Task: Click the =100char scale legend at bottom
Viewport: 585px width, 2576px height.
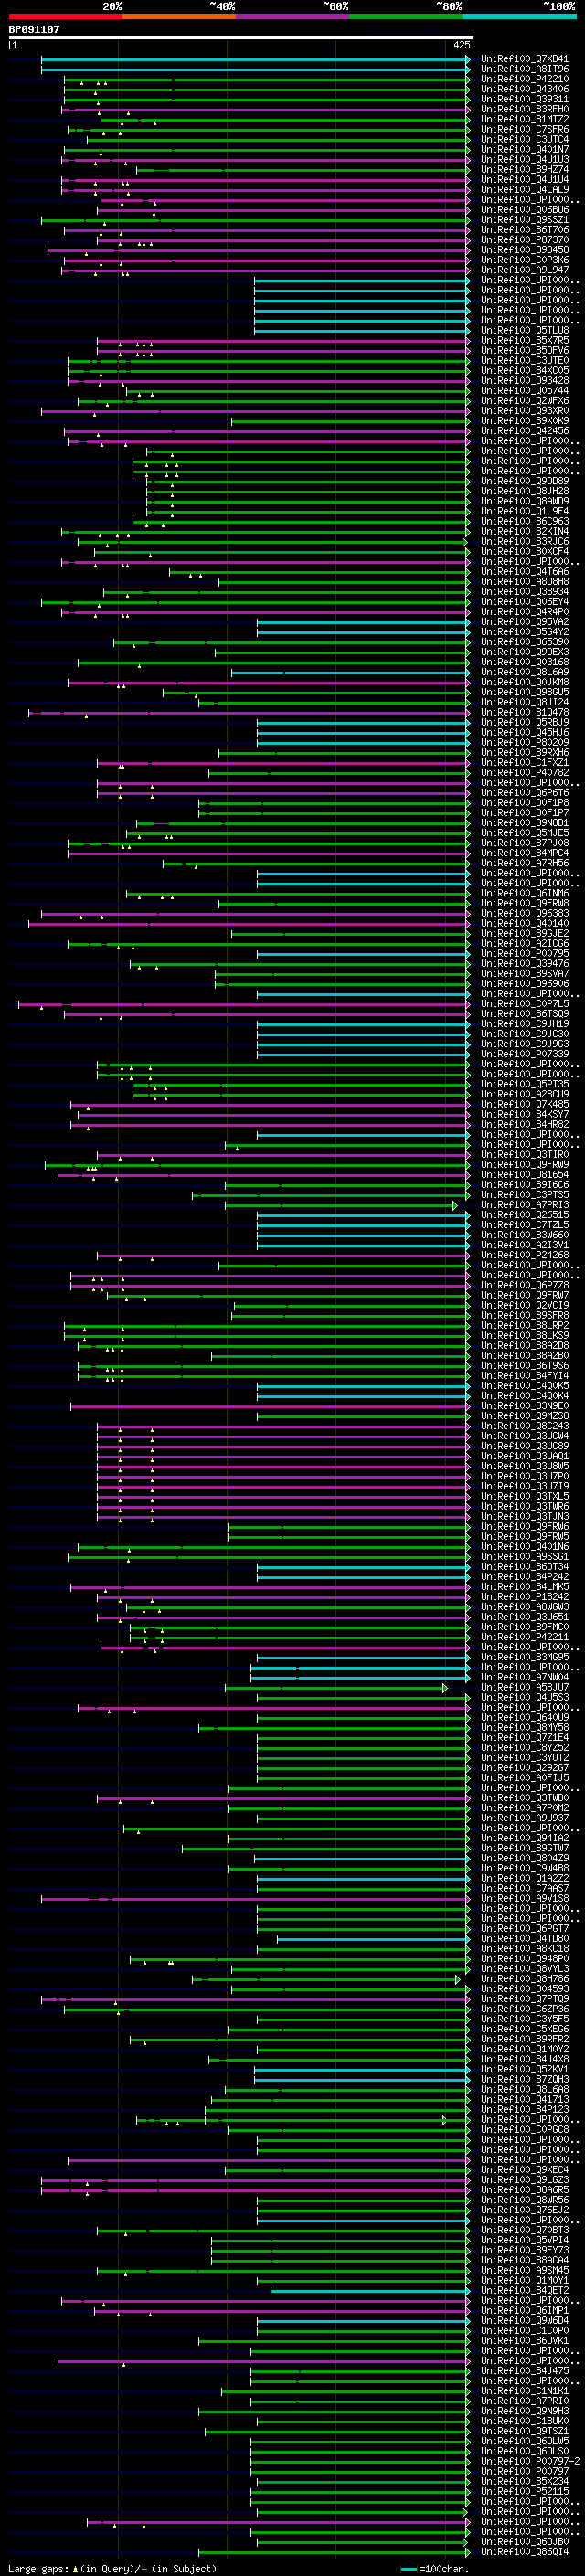Action: click(436, 2569)
